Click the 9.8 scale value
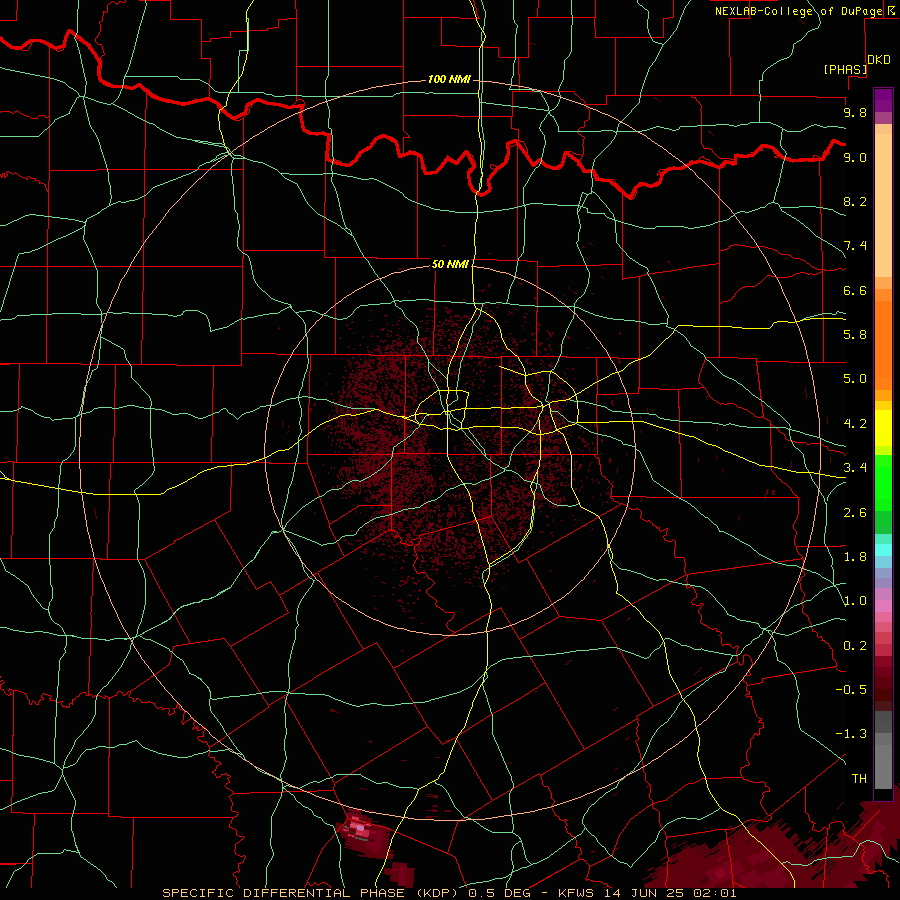 [x=855, y=112]
